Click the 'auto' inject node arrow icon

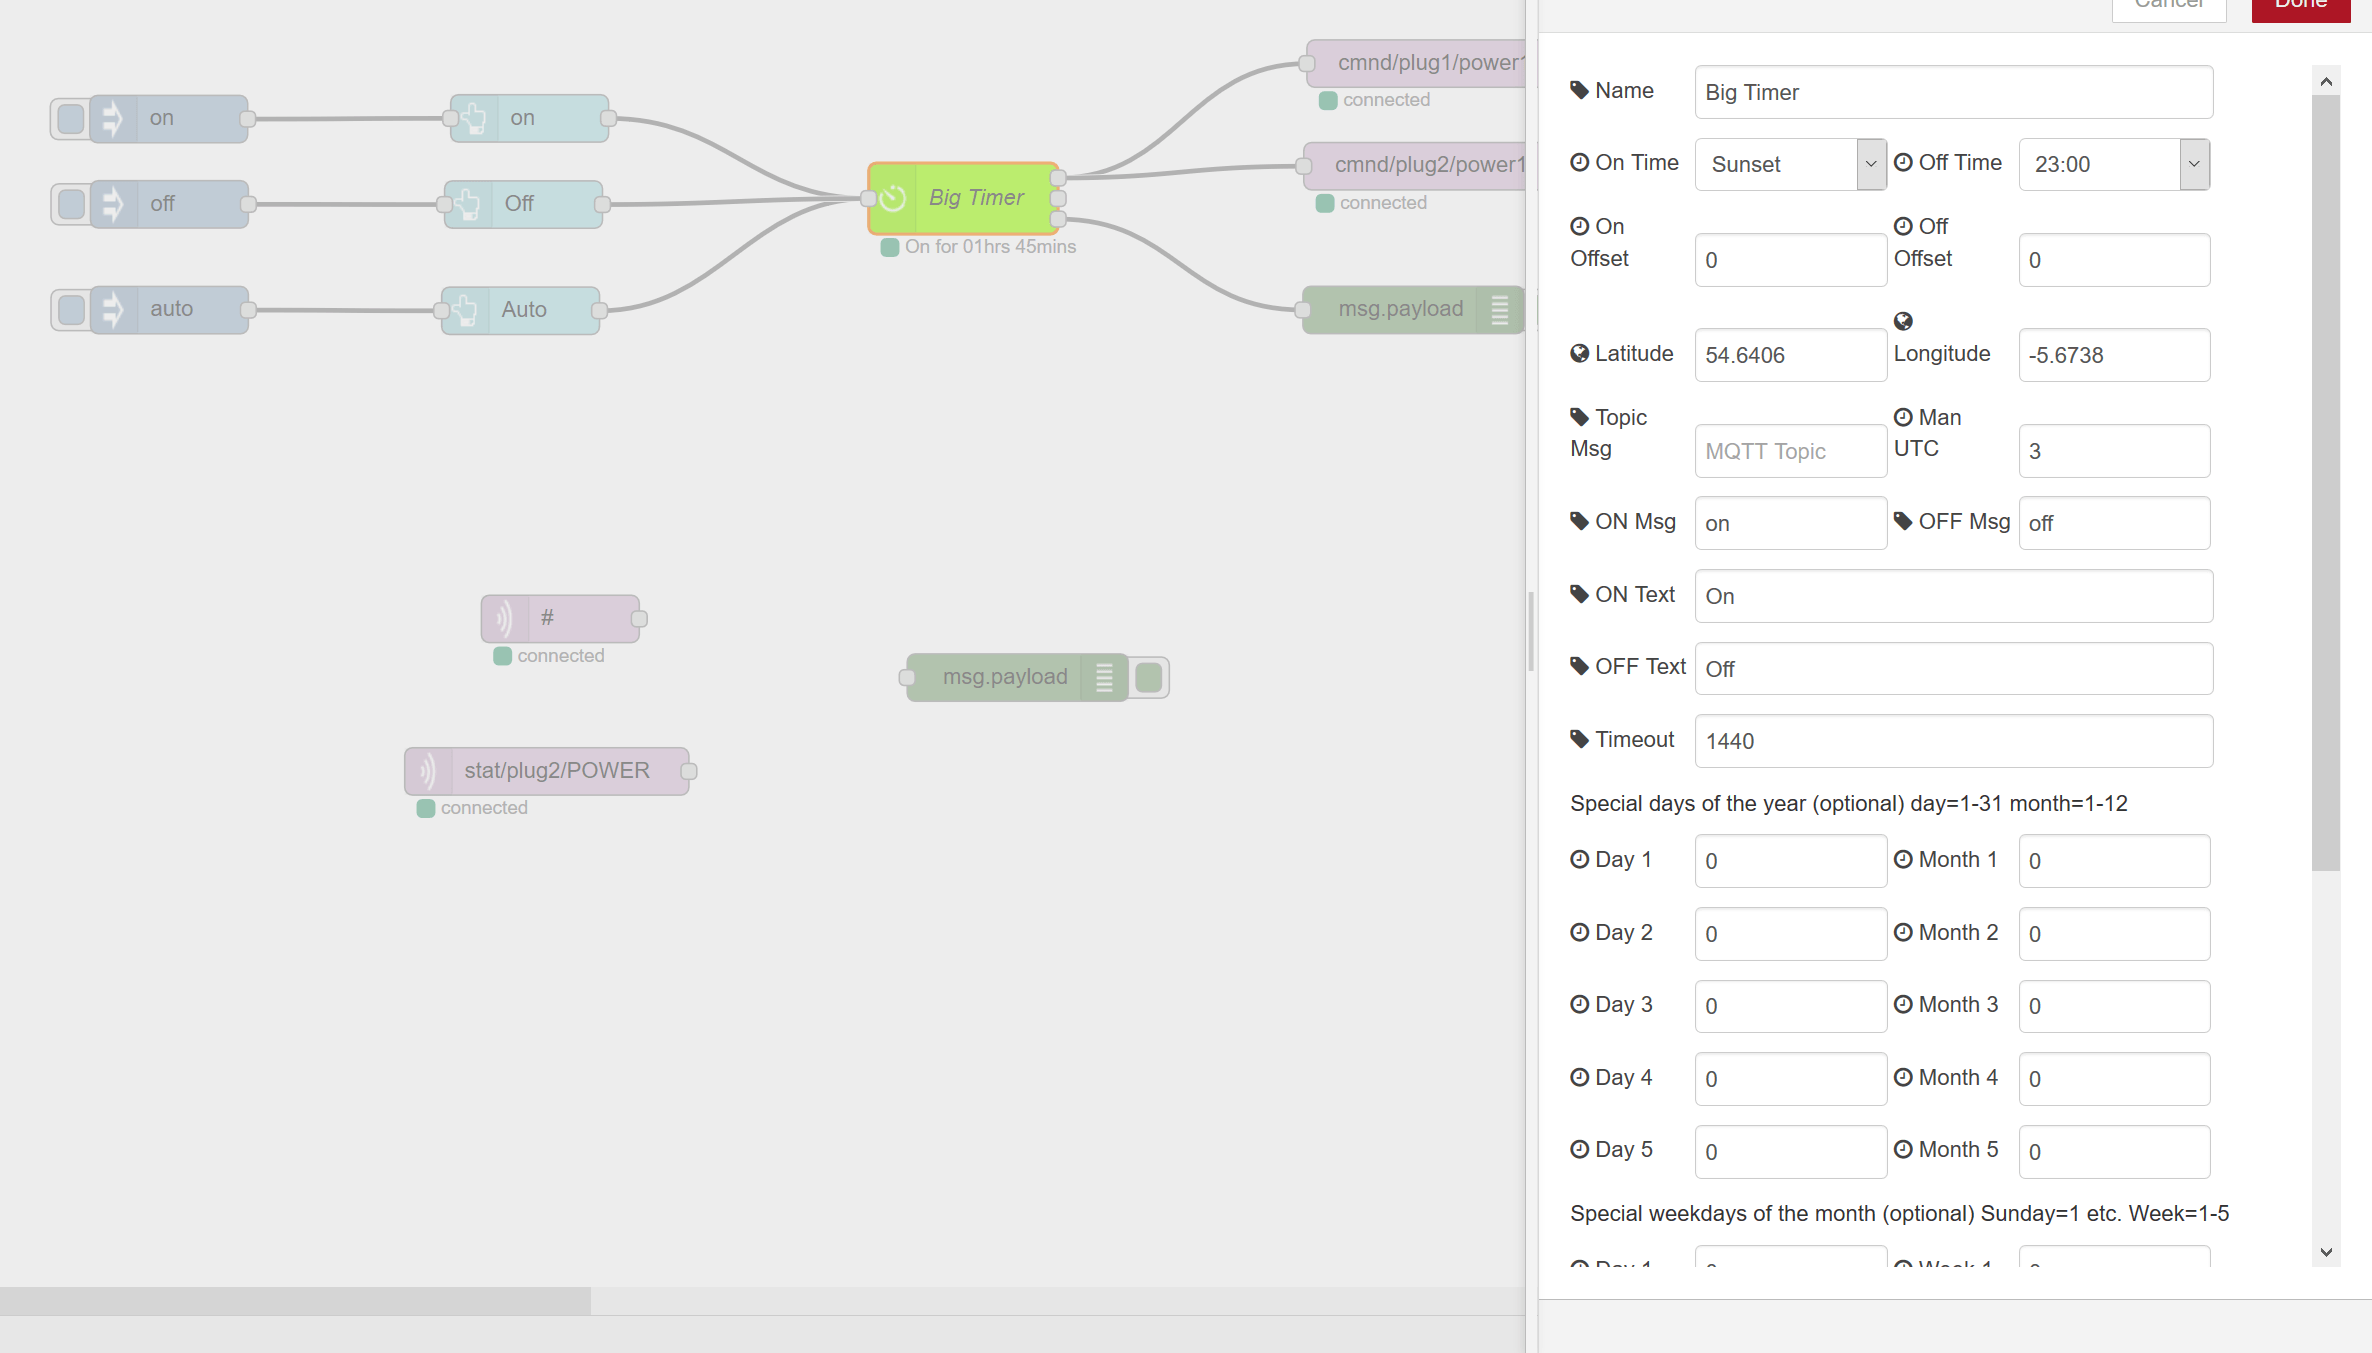pyautogui.click(x=113, y=309)
